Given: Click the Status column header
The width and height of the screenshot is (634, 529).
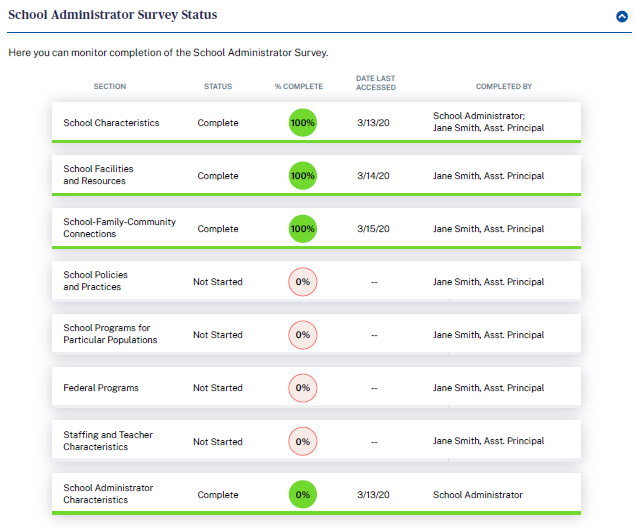Looking at the screenshot, I should [217, 87].
